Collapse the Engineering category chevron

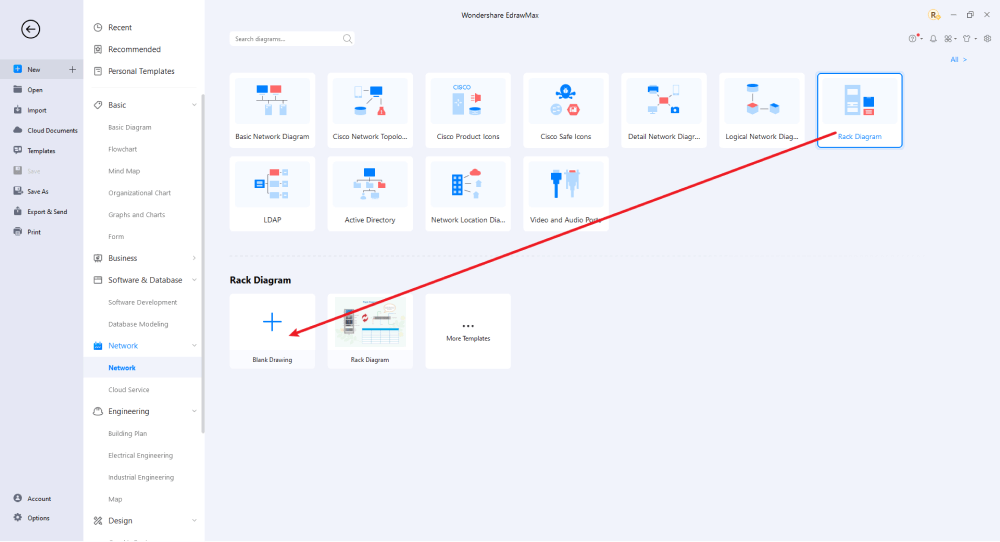194,411
